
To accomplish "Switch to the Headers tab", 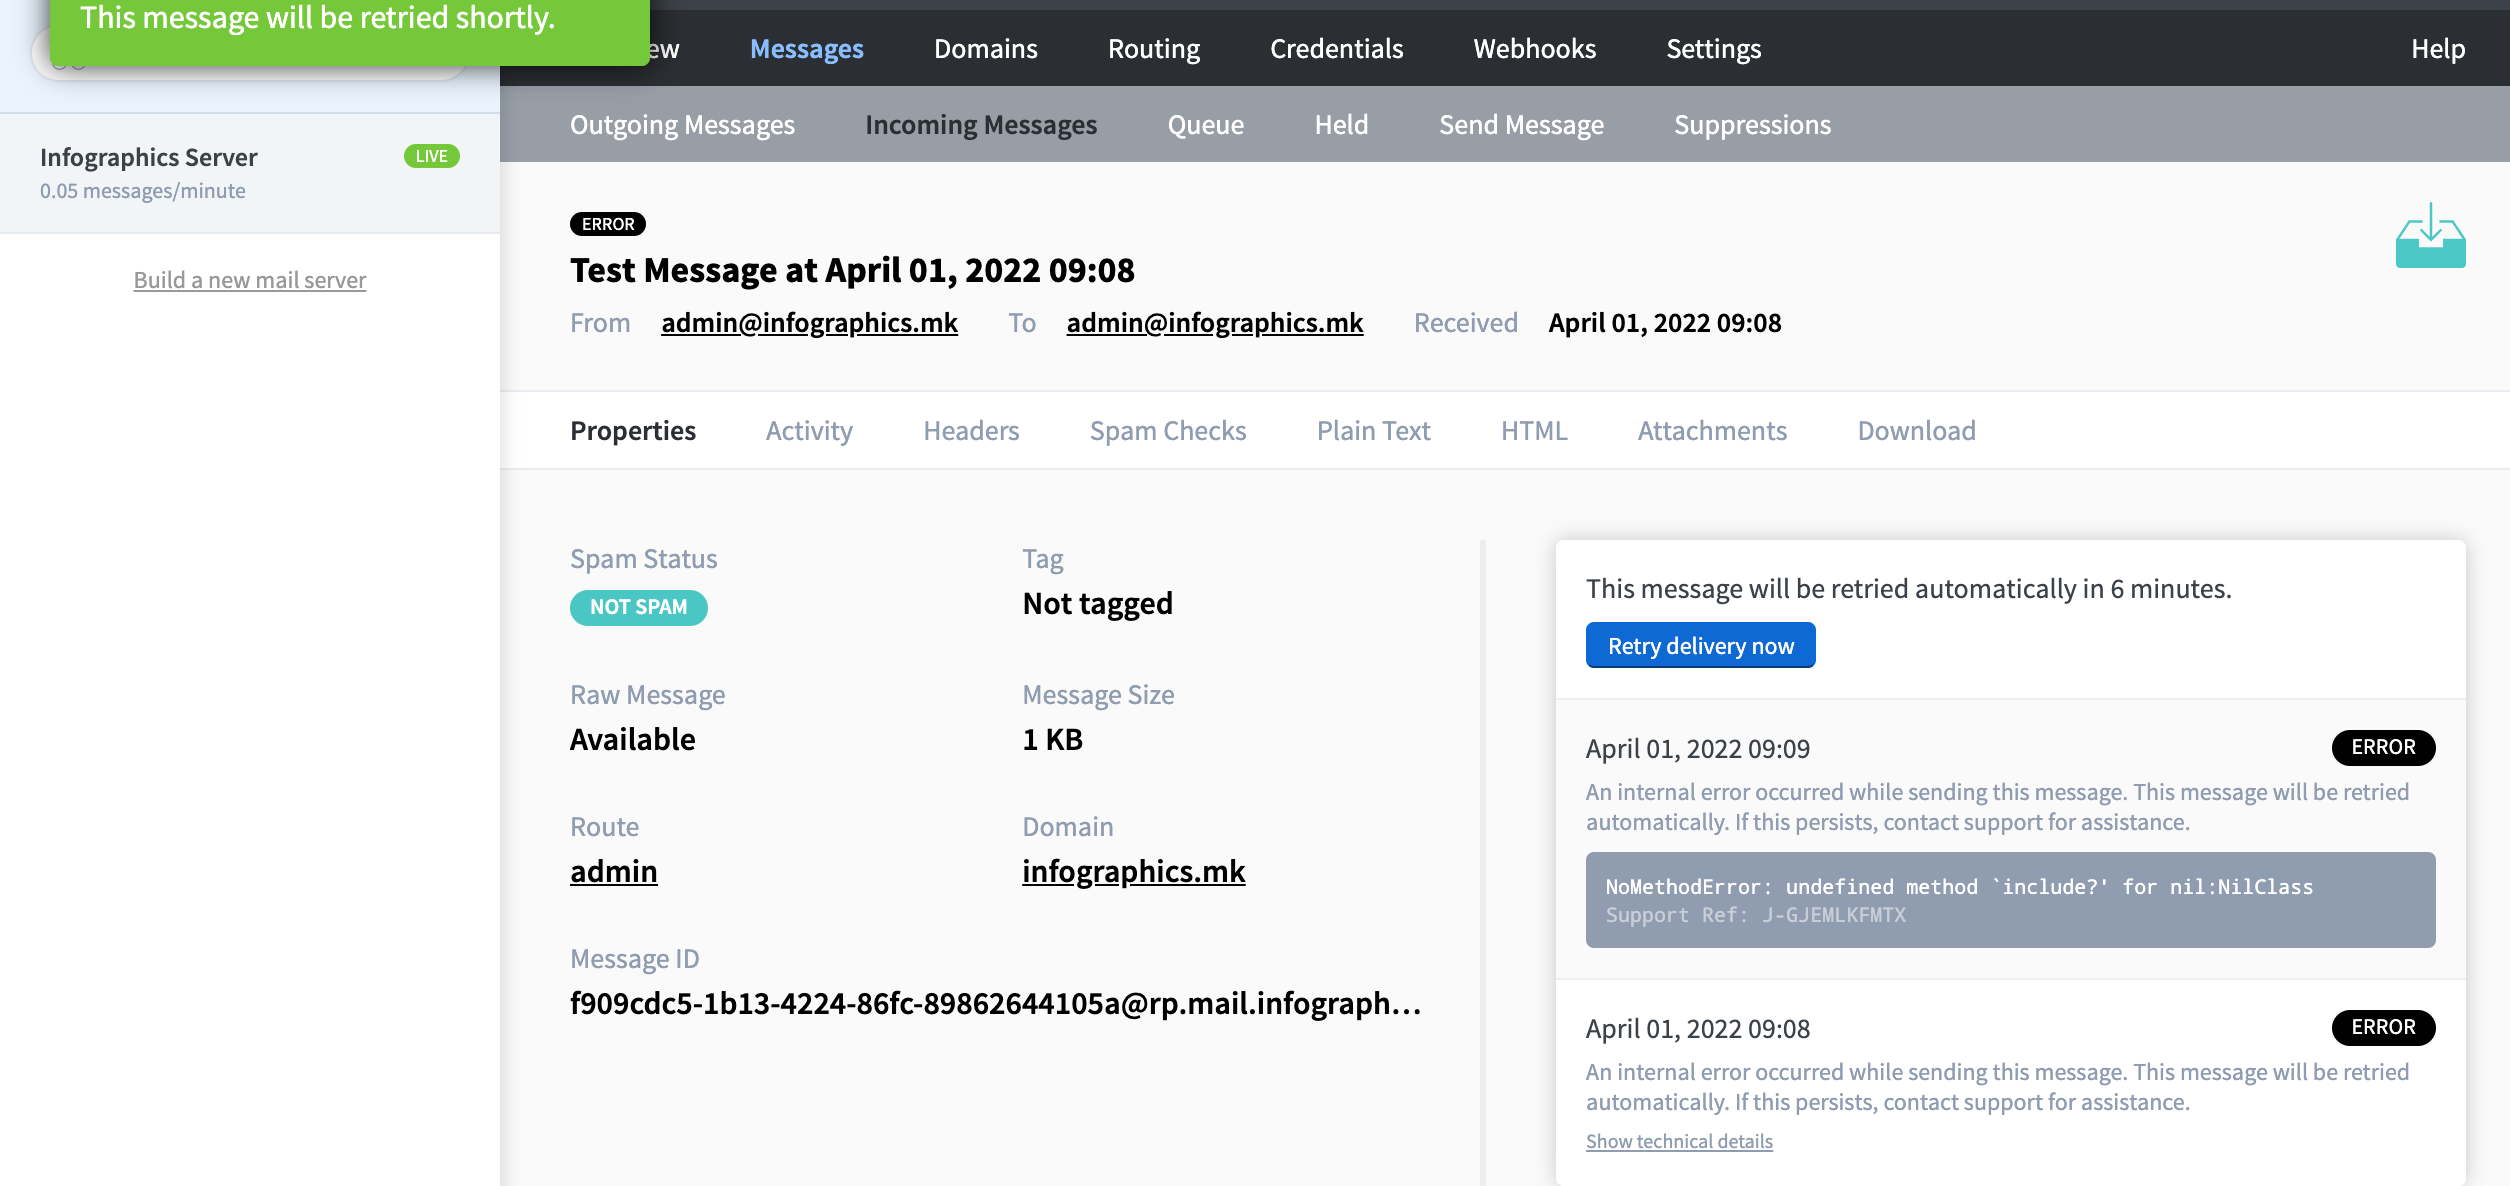I will click(x=970, y=430).
